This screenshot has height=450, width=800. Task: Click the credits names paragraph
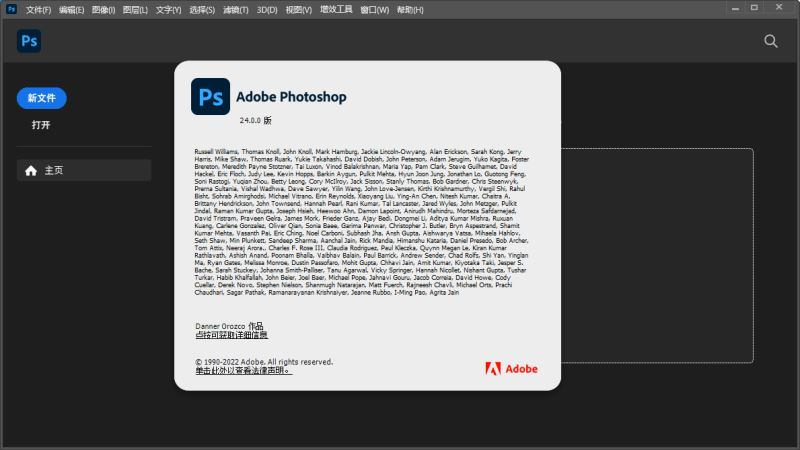click(x=361, y=222)
